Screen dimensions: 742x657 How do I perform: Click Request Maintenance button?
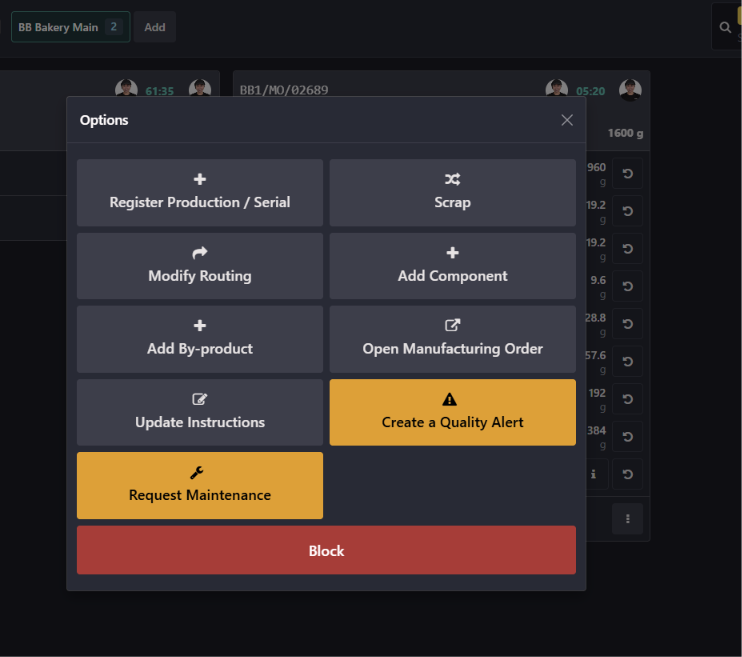(200, 485)
